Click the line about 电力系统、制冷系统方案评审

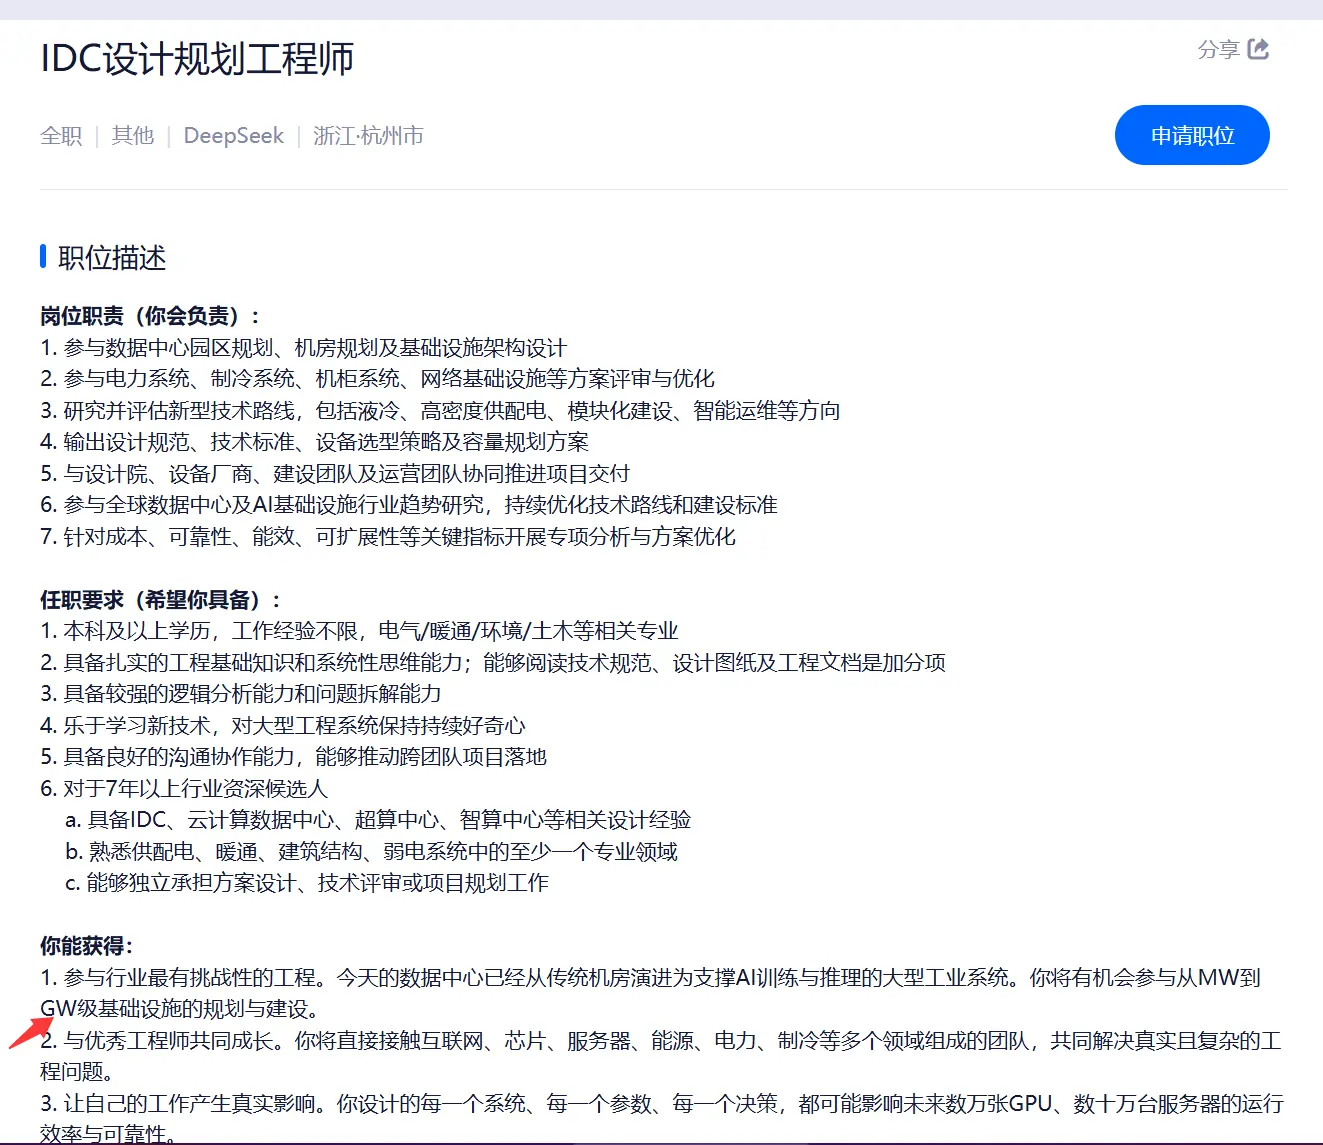pyautogui.click(x=378, y=379)
